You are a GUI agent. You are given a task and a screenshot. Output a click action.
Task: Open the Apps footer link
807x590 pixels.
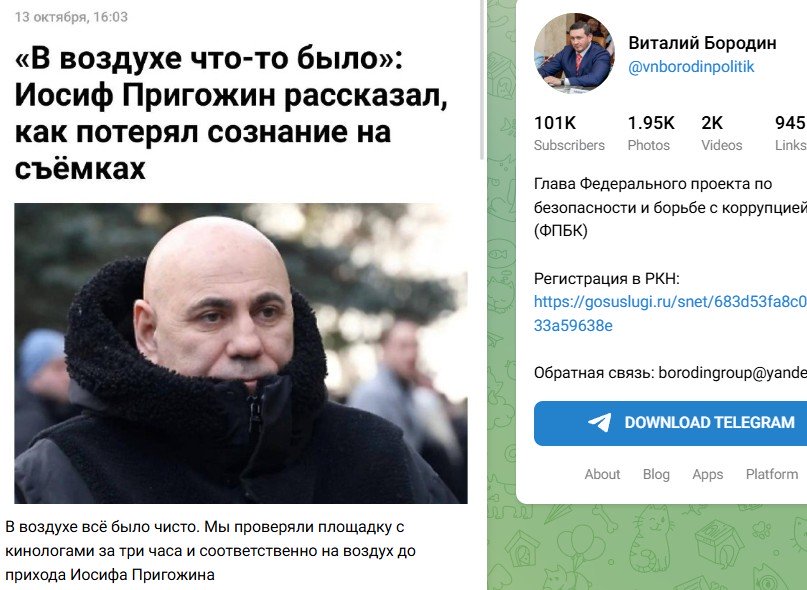click(x=708, y=474)
